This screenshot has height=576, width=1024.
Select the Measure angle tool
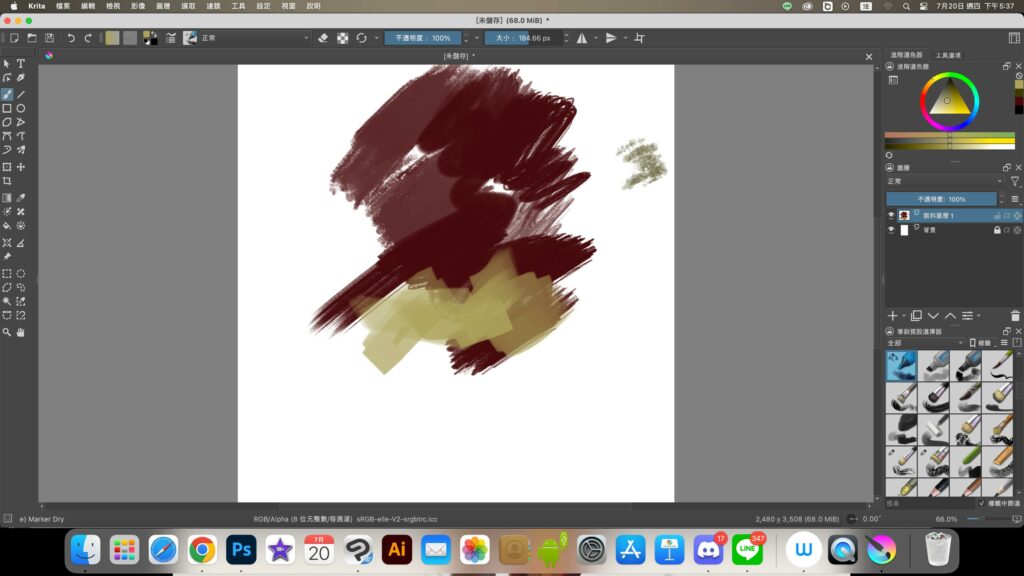(21, 243)
